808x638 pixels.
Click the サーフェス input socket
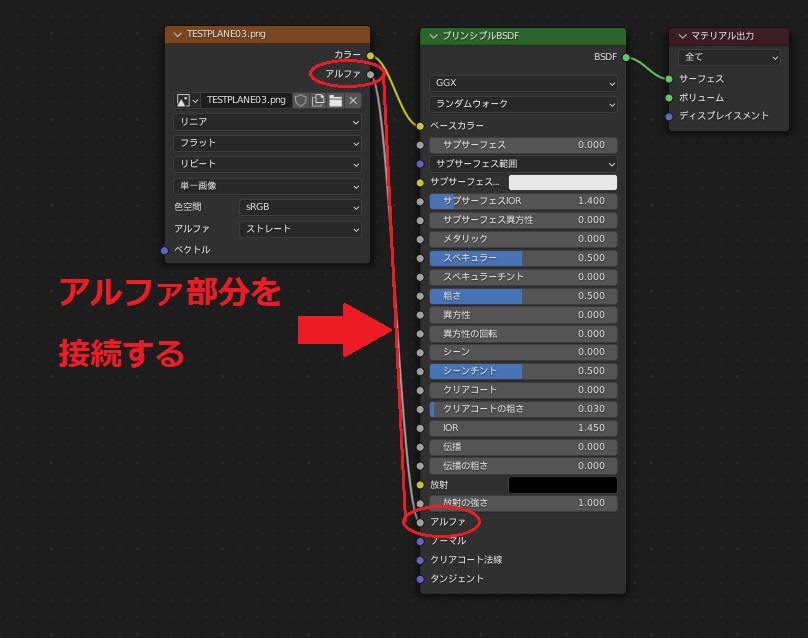click(669, 79)
